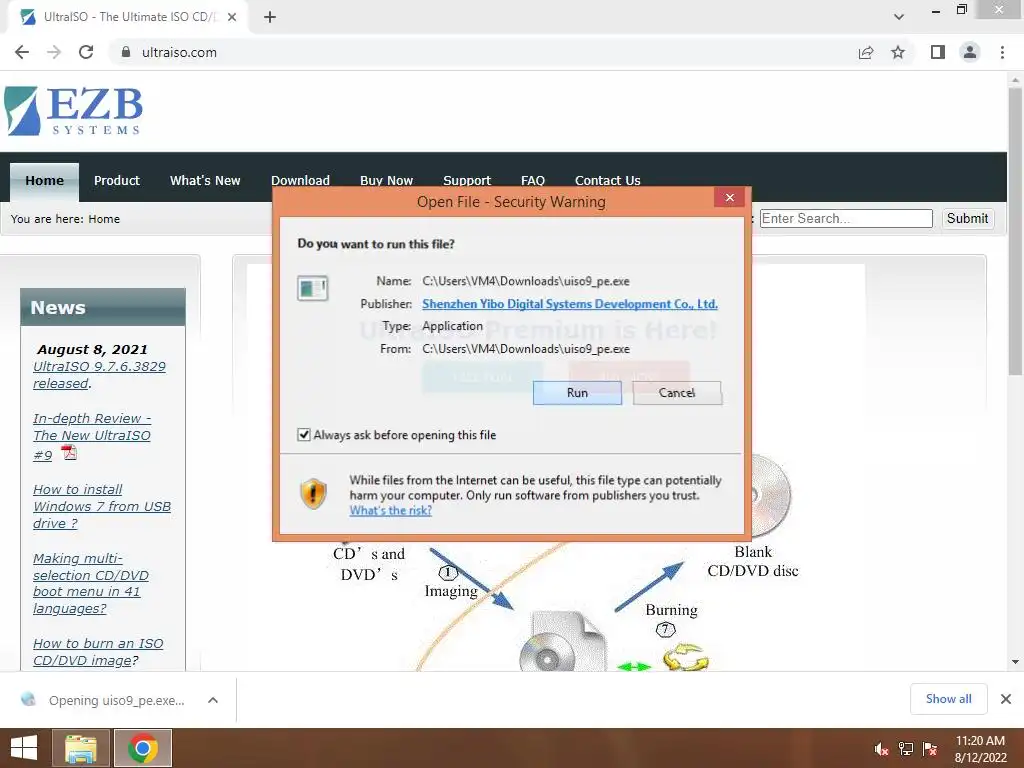Open a new browser tab

tap(270, 17)
